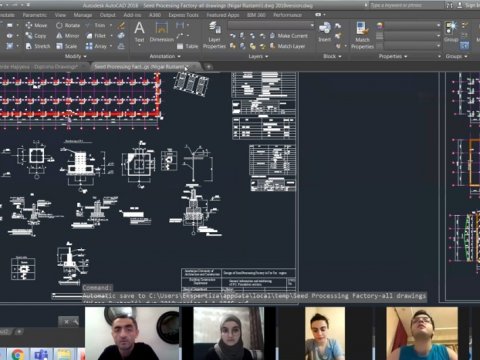
Task: Open the Manage ribbon tab
Action: click(83, 15)
